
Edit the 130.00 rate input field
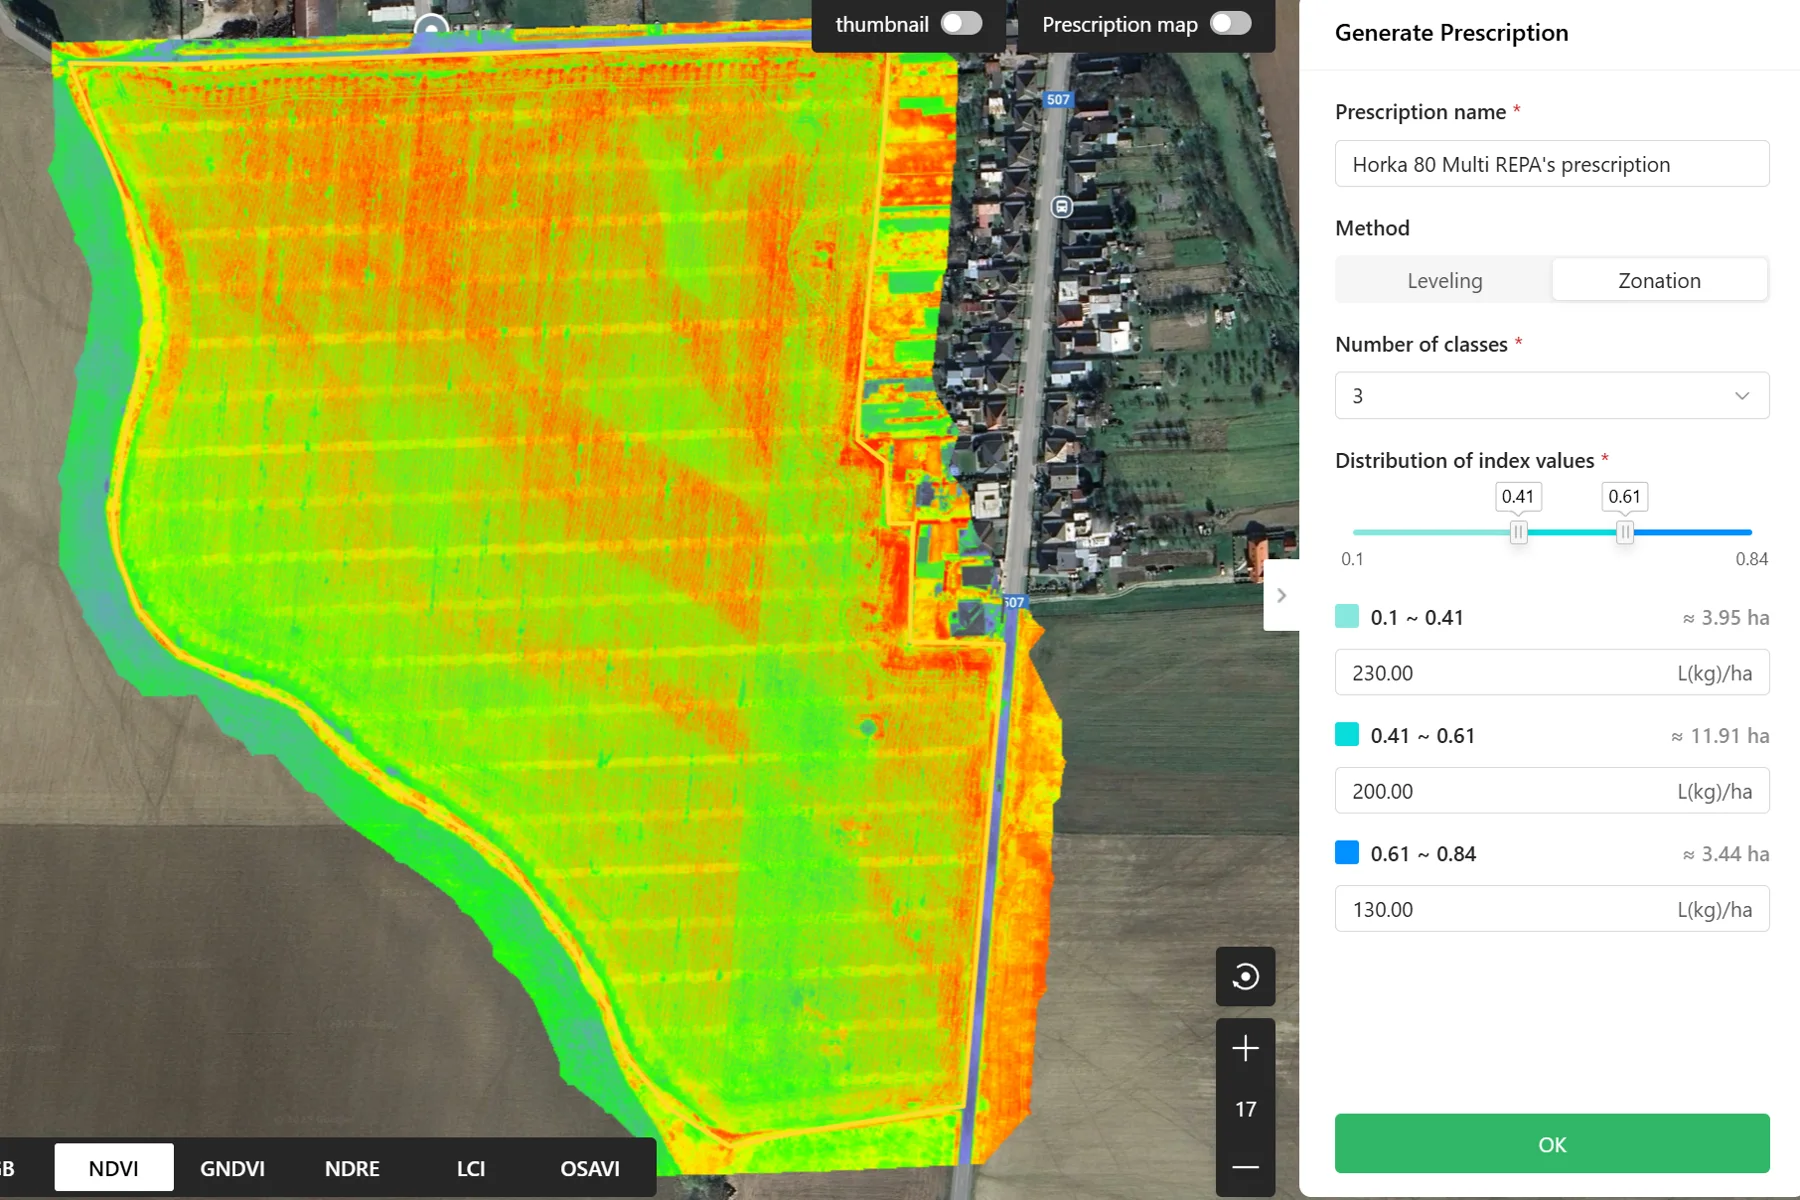1552,909
